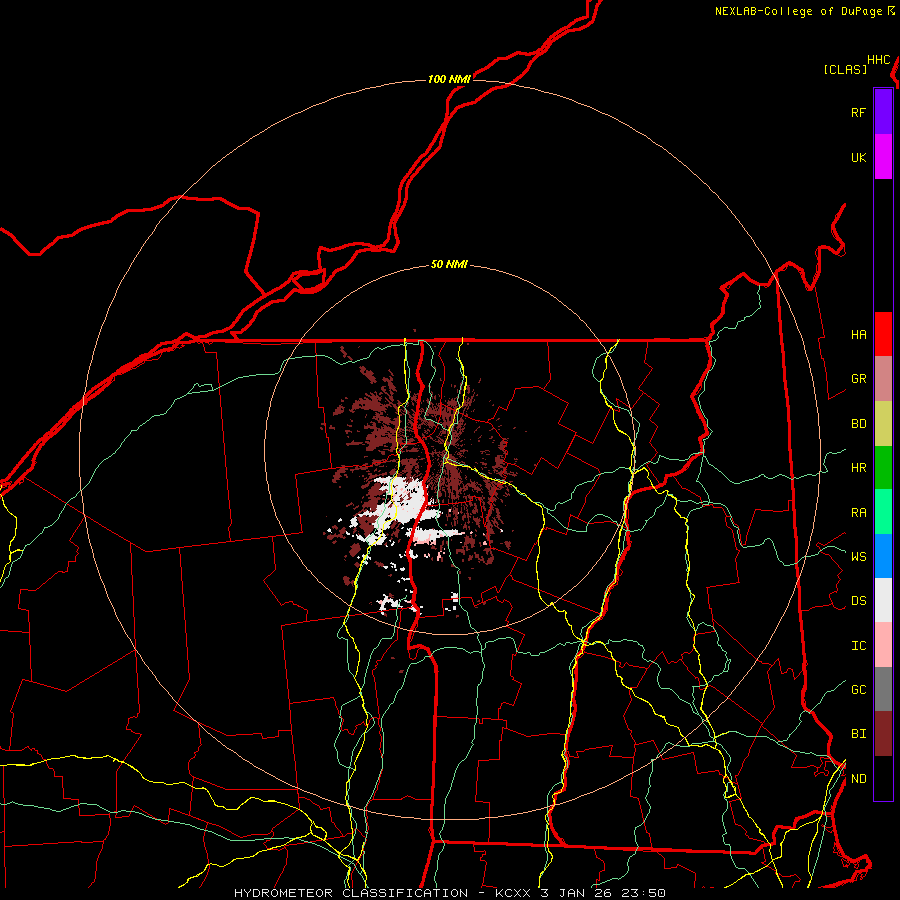Image resolution: width=900 pixels, height=900 pixels.
Task: Pick the HR green legend swatch
Action: click(883, 467)
